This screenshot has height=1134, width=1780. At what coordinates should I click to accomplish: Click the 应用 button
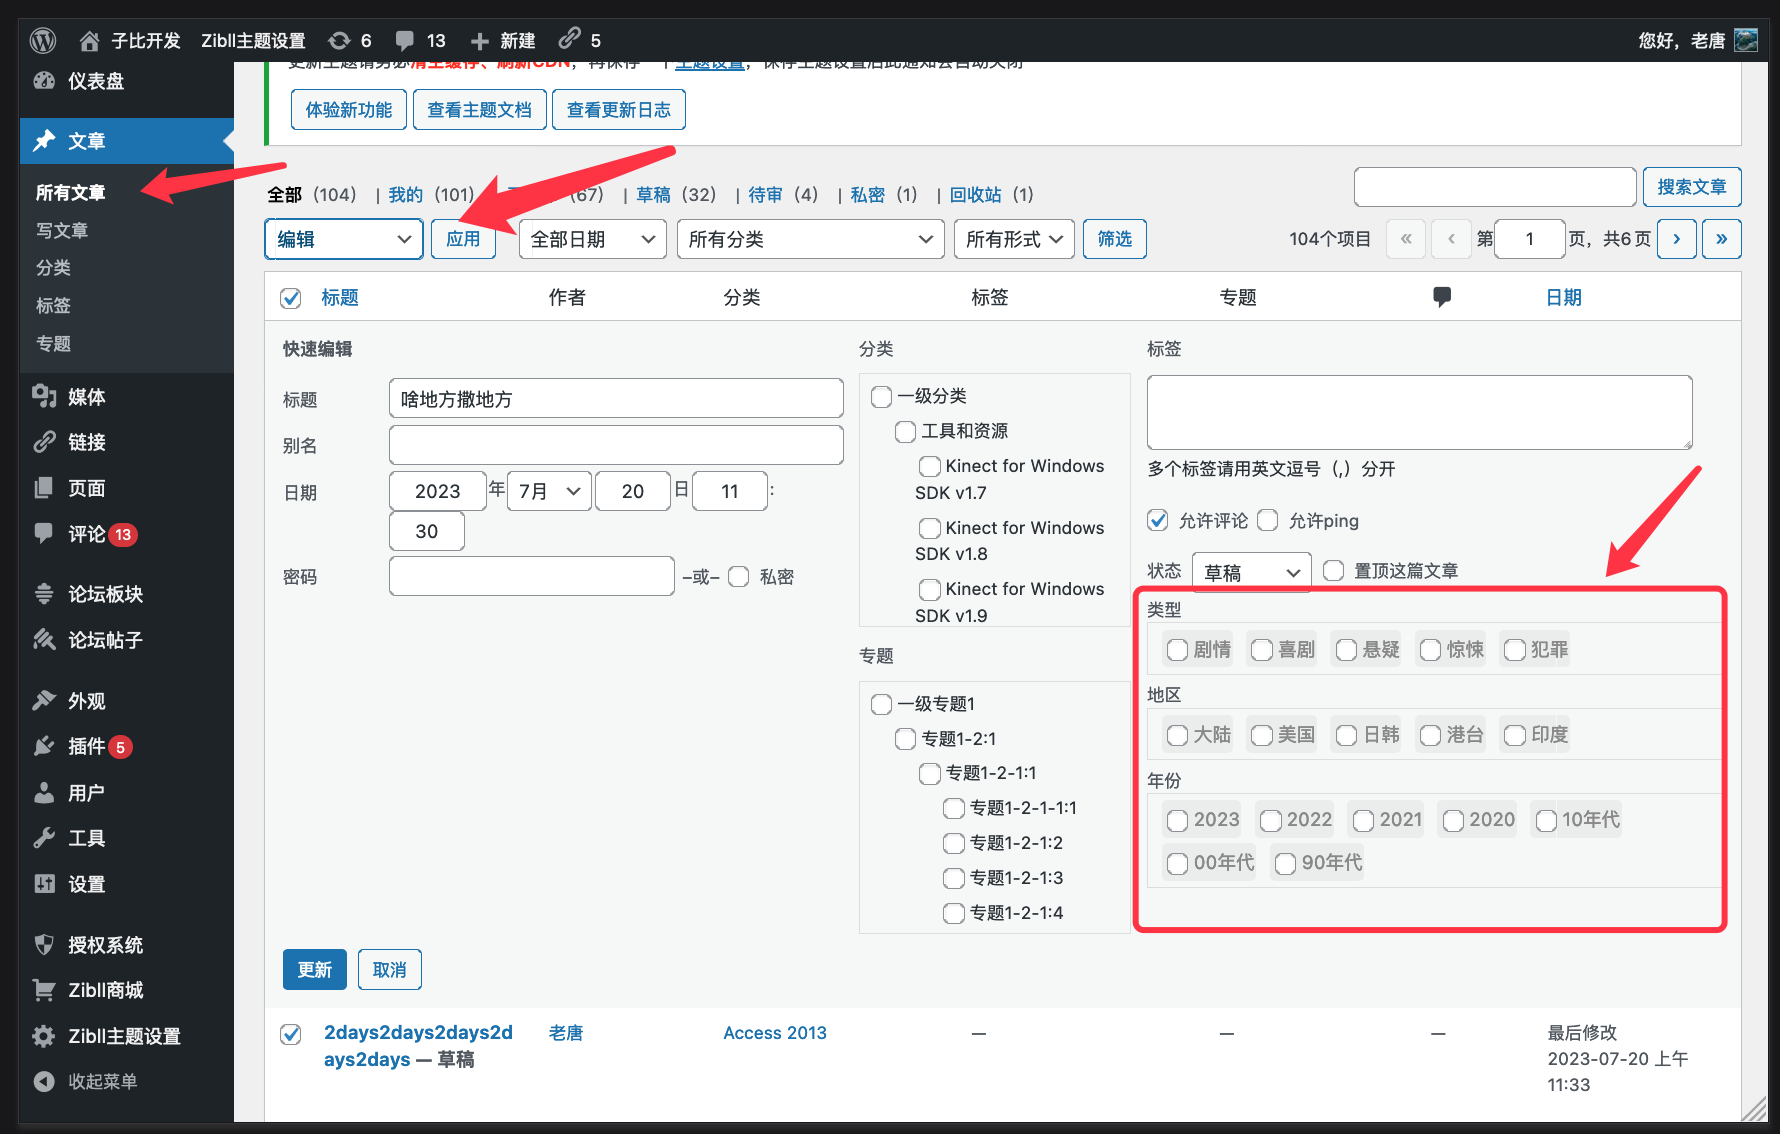click(x=463, y=239)
